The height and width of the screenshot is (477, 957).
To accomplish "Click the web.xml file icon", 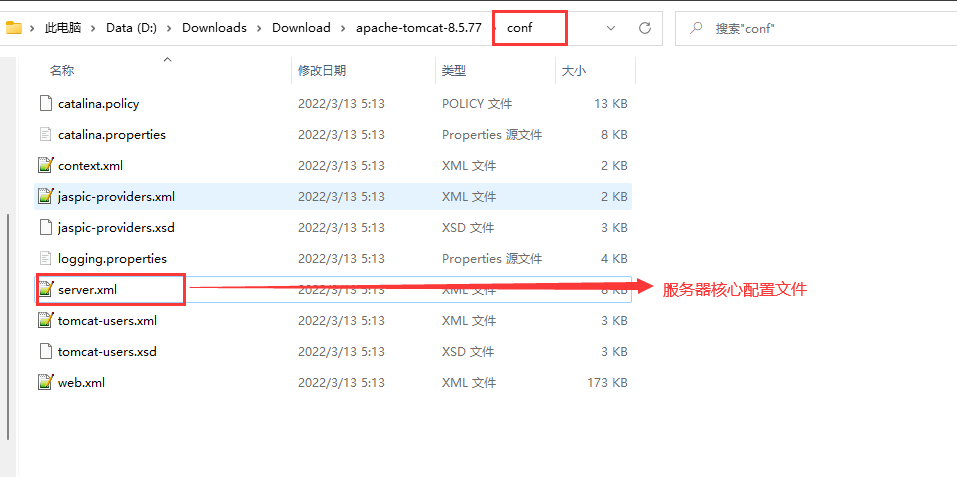I will 46,382.
